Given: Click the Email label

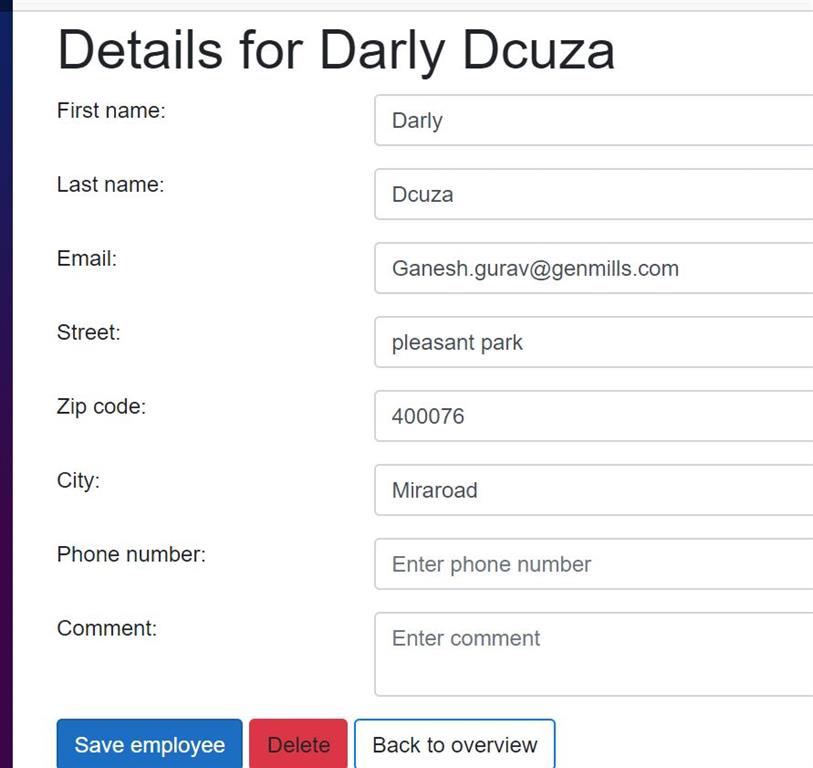Looking at the screenshot, I should tap(86, 259).
